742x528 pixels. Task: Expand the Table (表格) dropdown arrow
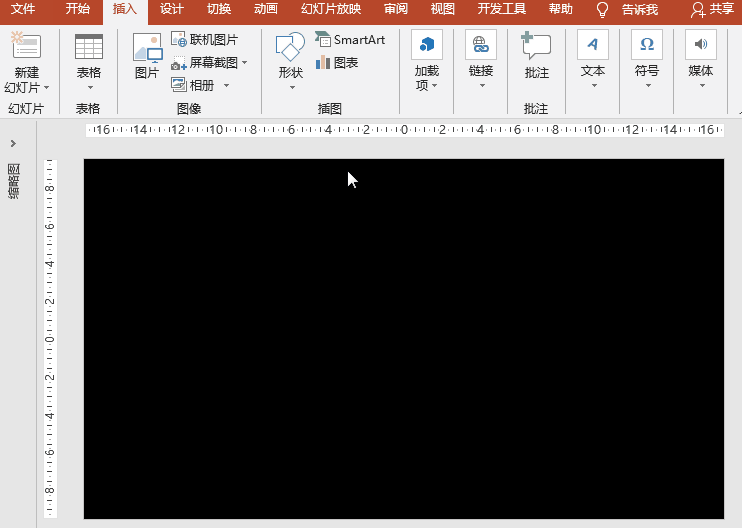[90, 88]
